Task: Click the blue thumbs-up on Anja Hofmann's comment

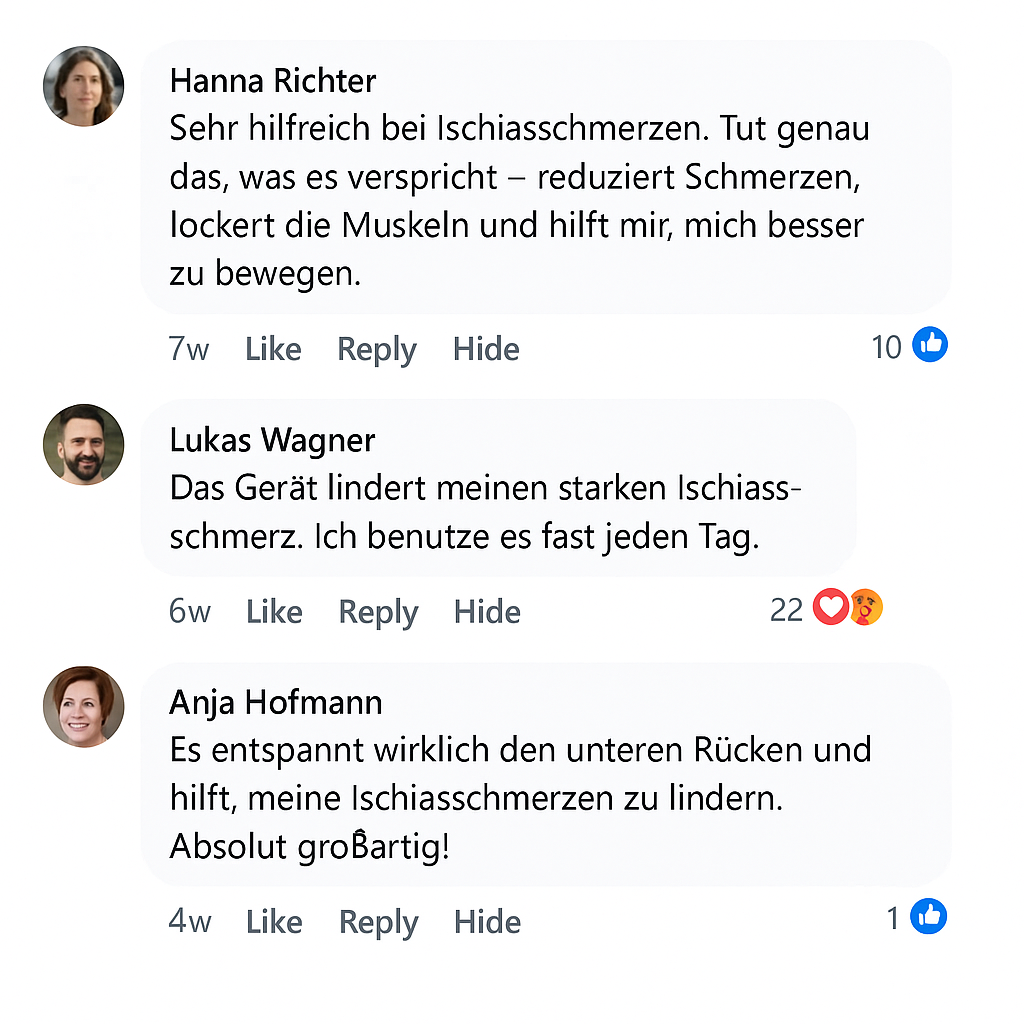Action: click(x=930, y=917)
